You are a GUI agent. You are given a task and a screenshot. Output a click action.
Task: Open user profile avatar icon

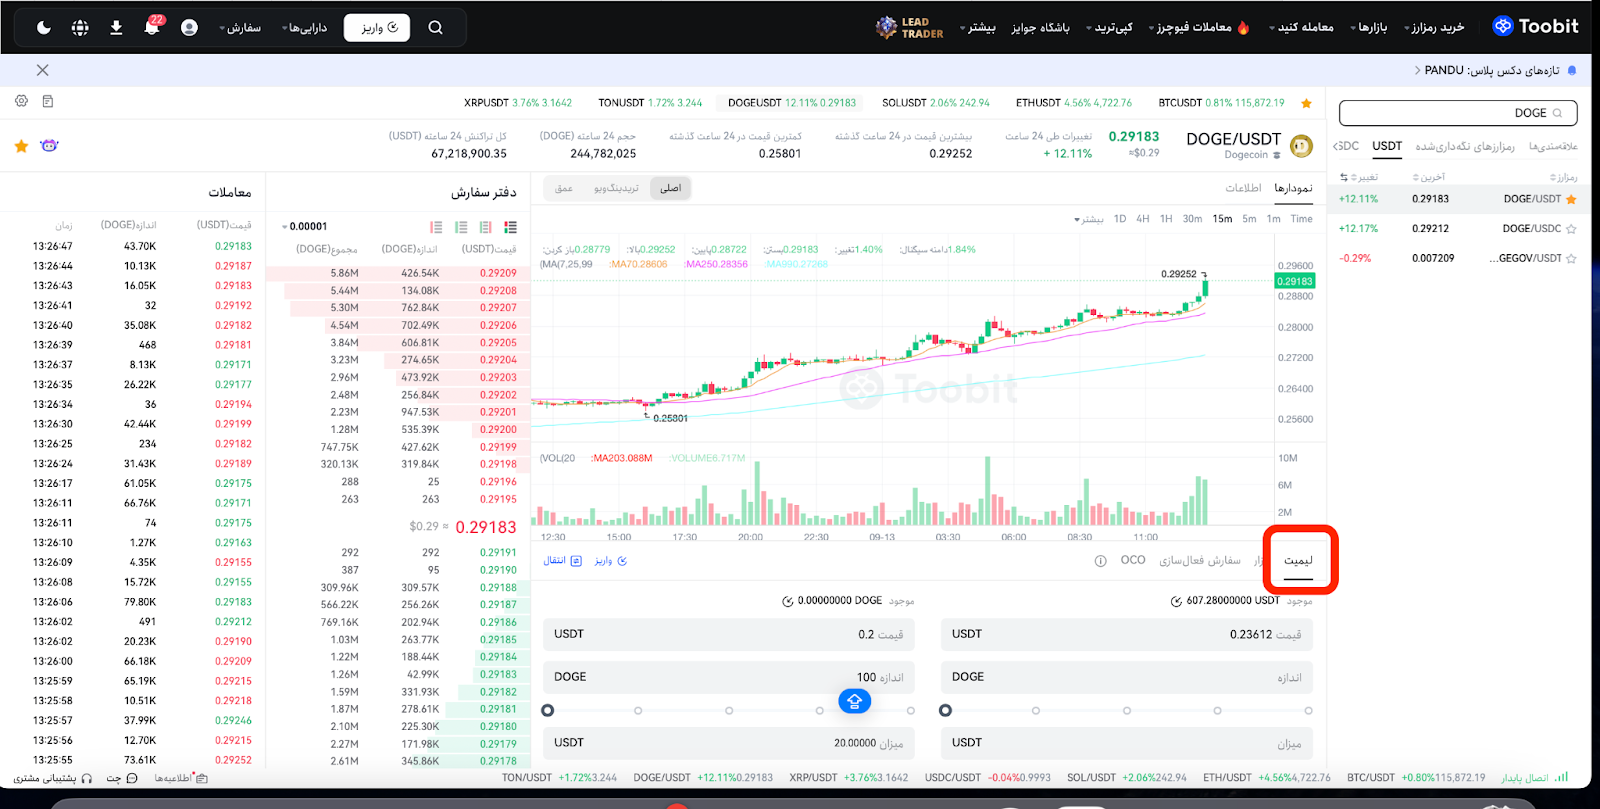189,28
